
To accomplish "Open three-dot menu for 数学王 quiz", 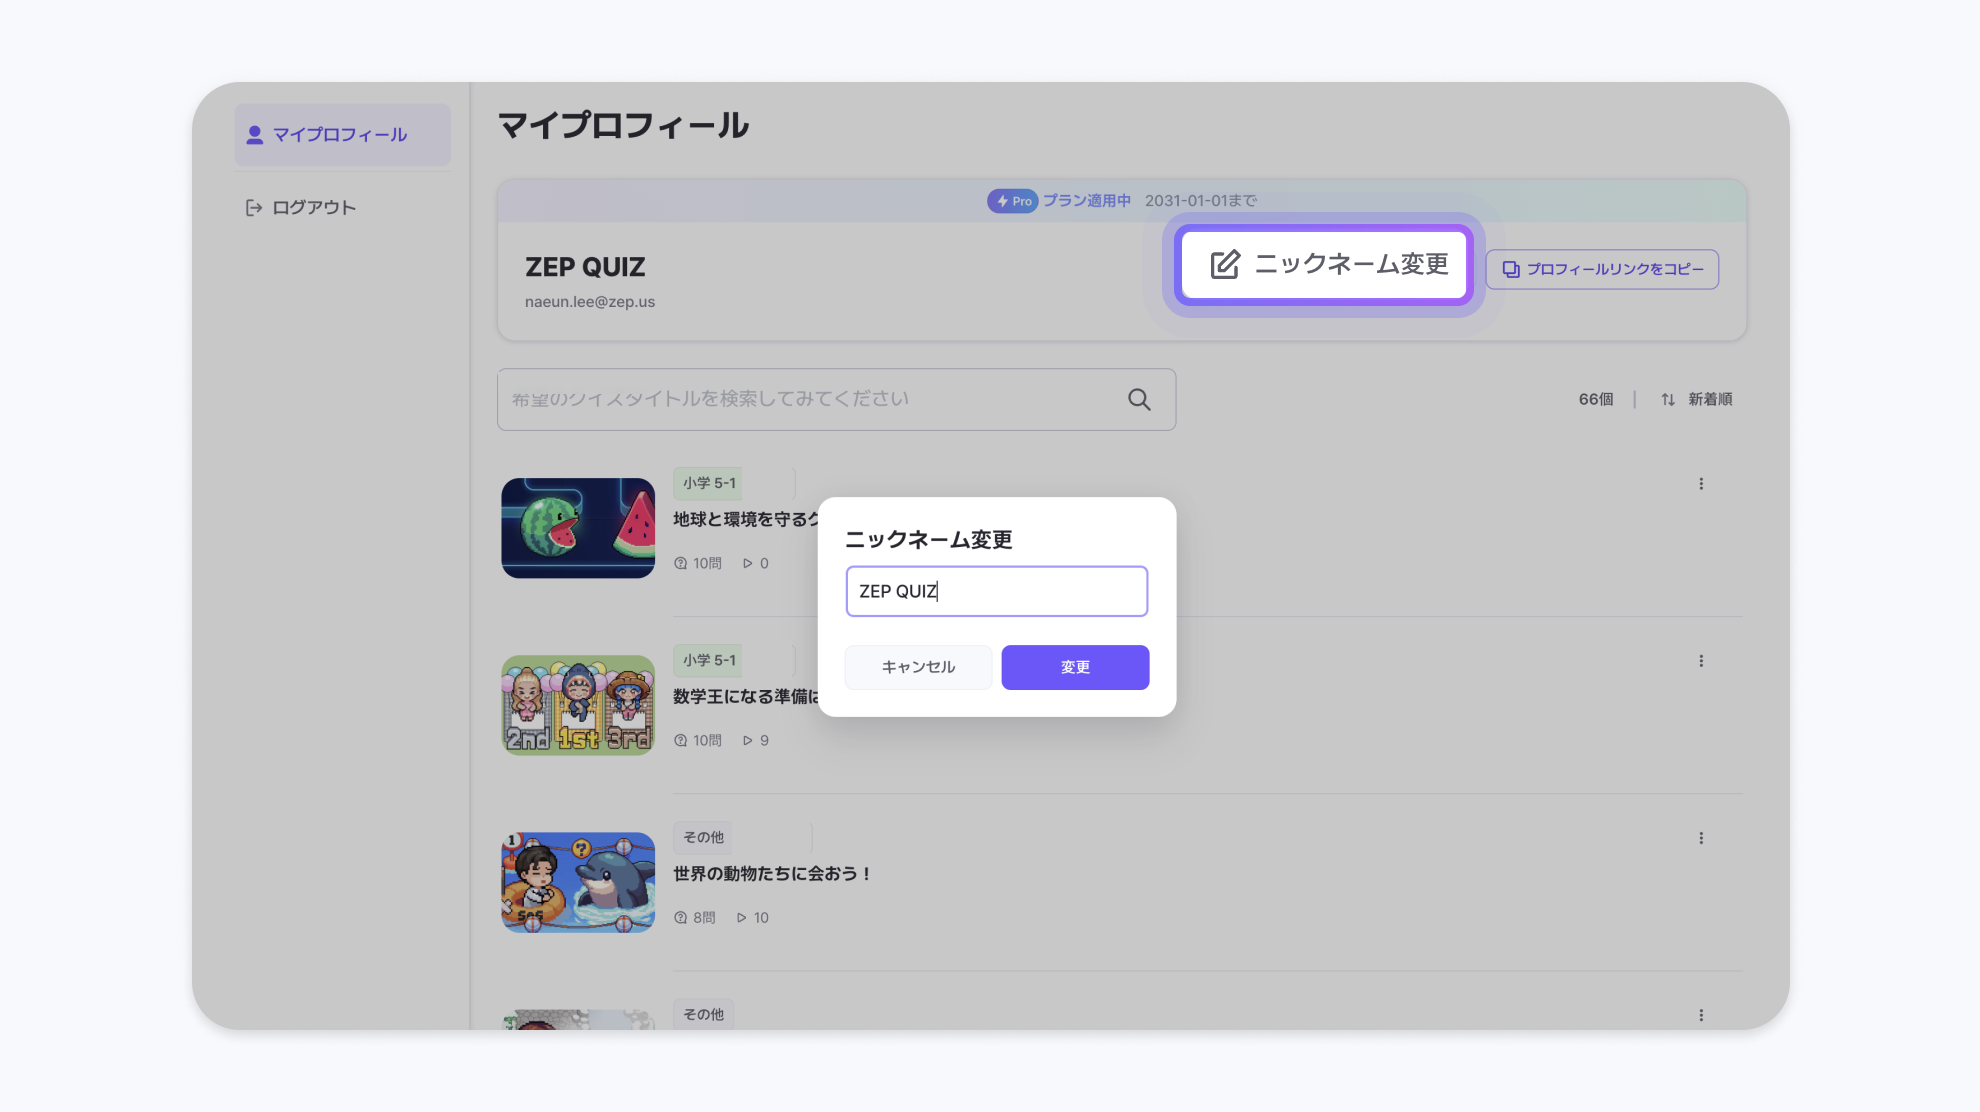I will (x=1701, y=661).
